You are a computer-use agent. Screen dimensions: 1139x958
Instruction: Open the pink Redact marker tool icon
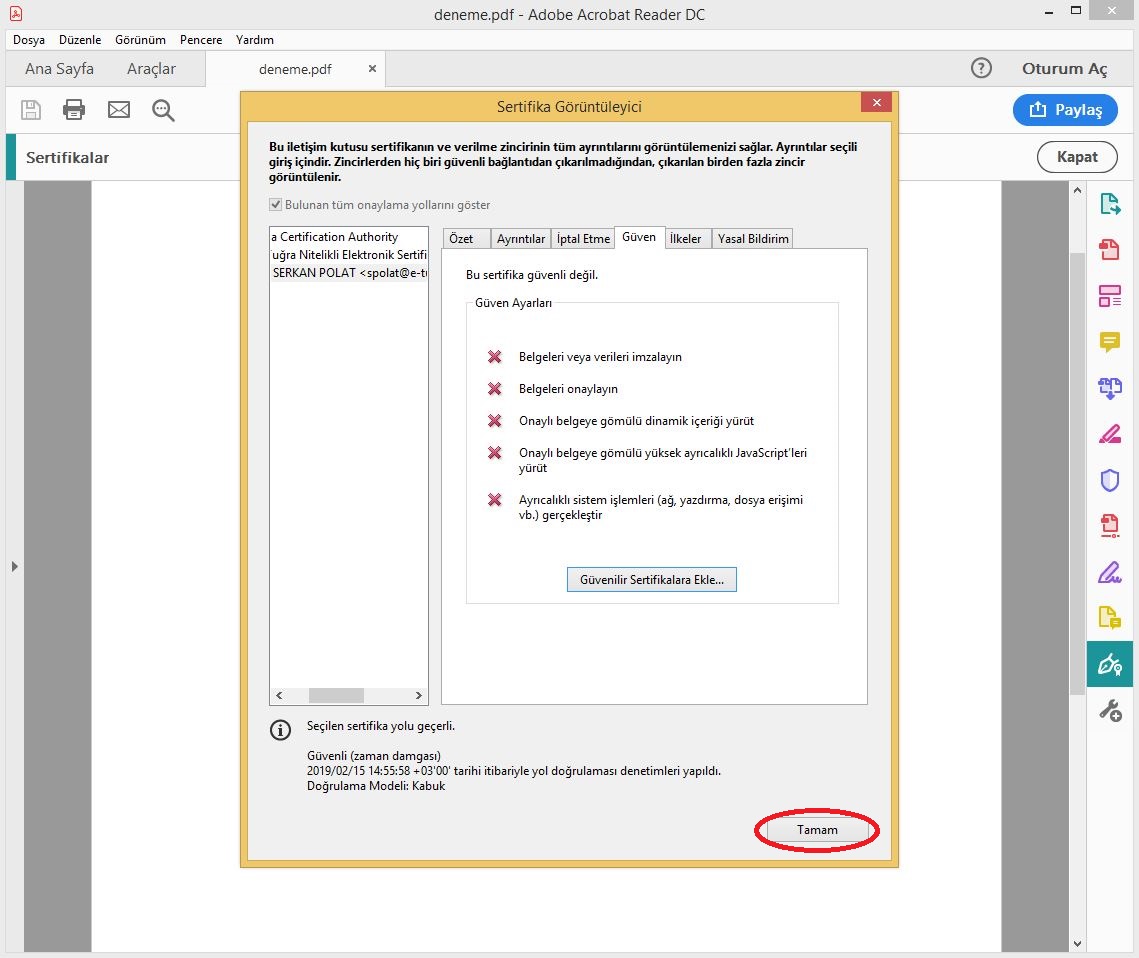coord(1109,434)
